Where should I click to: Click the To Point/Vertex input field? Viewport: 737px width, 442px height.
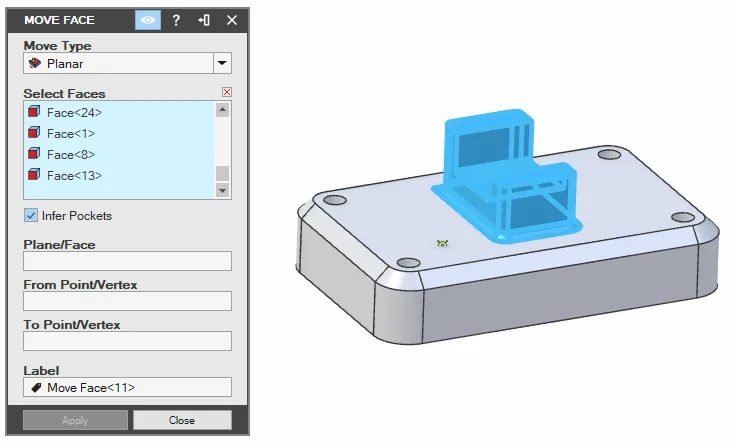tap(127, 341)
